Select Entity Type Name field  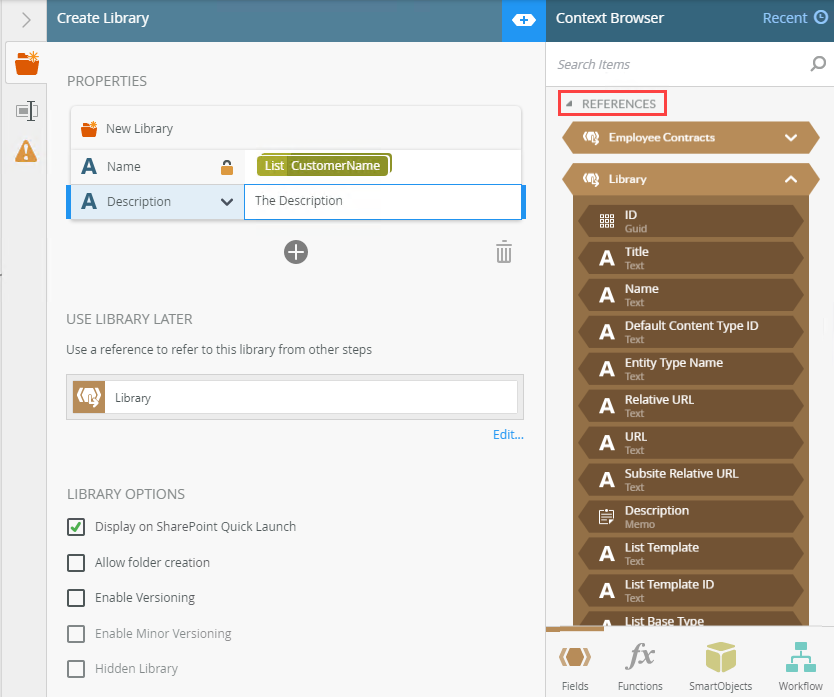(691, 369)
